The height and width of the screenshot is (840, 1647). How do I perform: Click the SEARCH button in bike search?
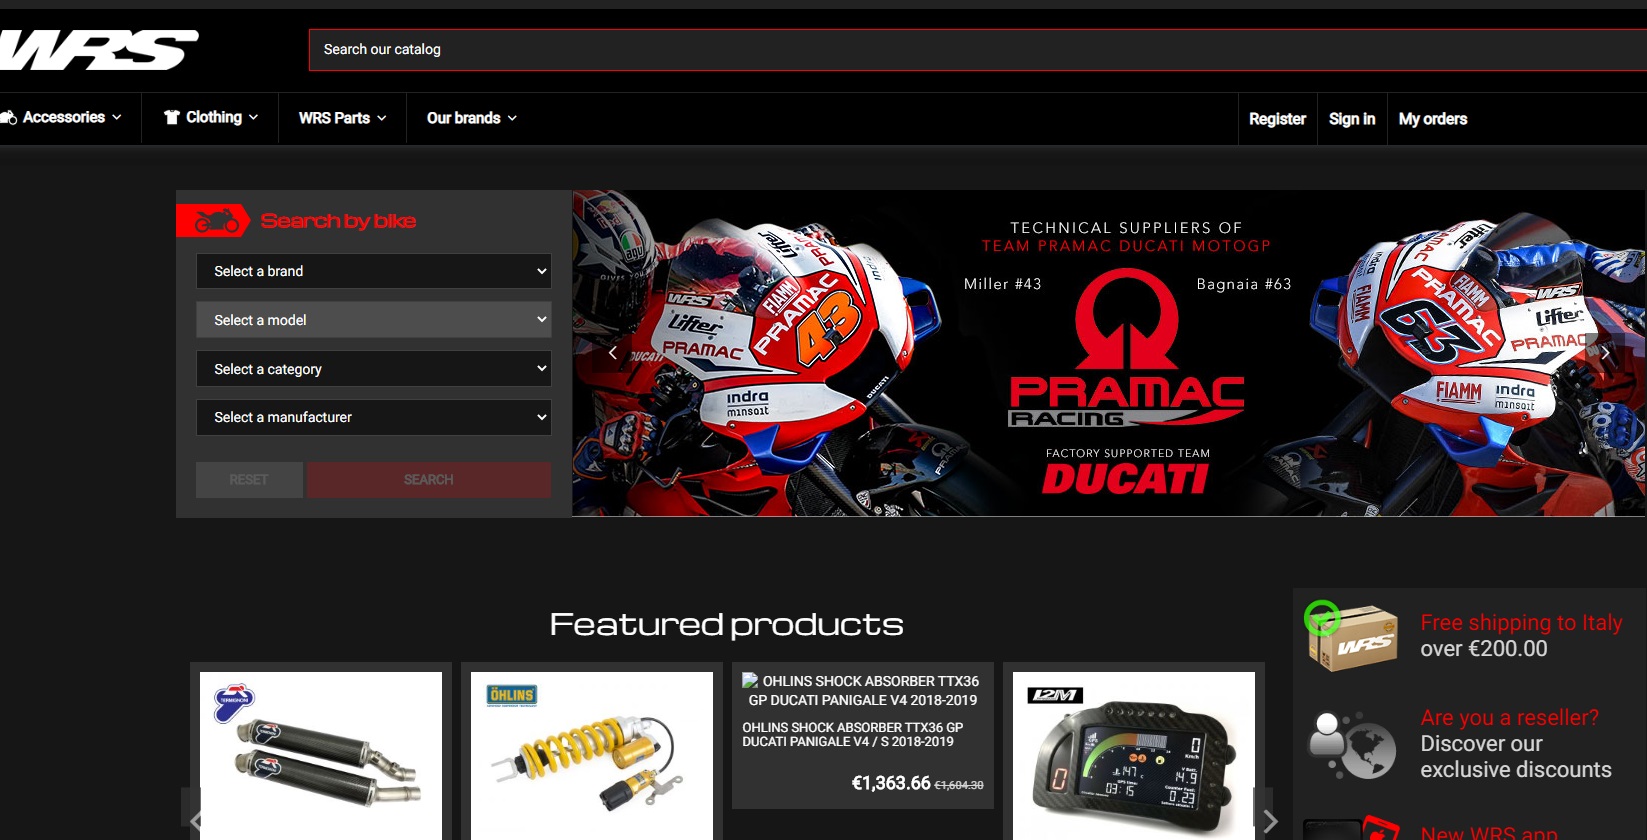click(x=428, y=480)
